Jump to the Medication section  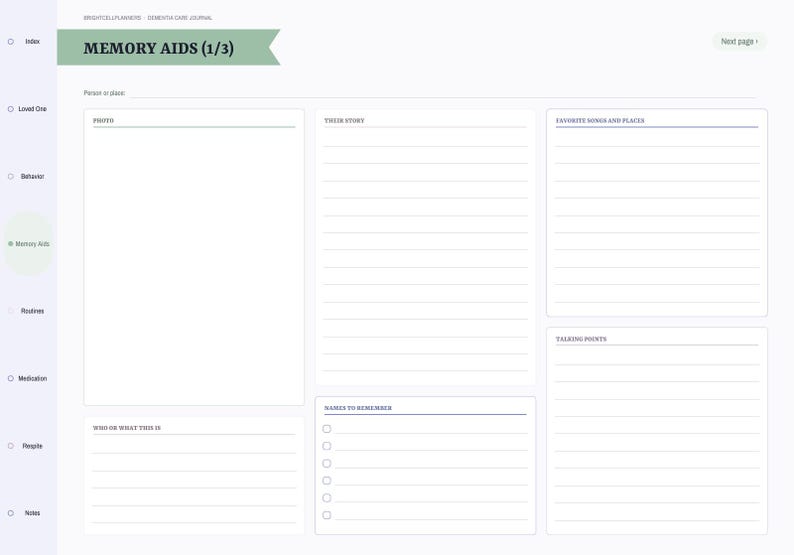click(x=28, y=378)
